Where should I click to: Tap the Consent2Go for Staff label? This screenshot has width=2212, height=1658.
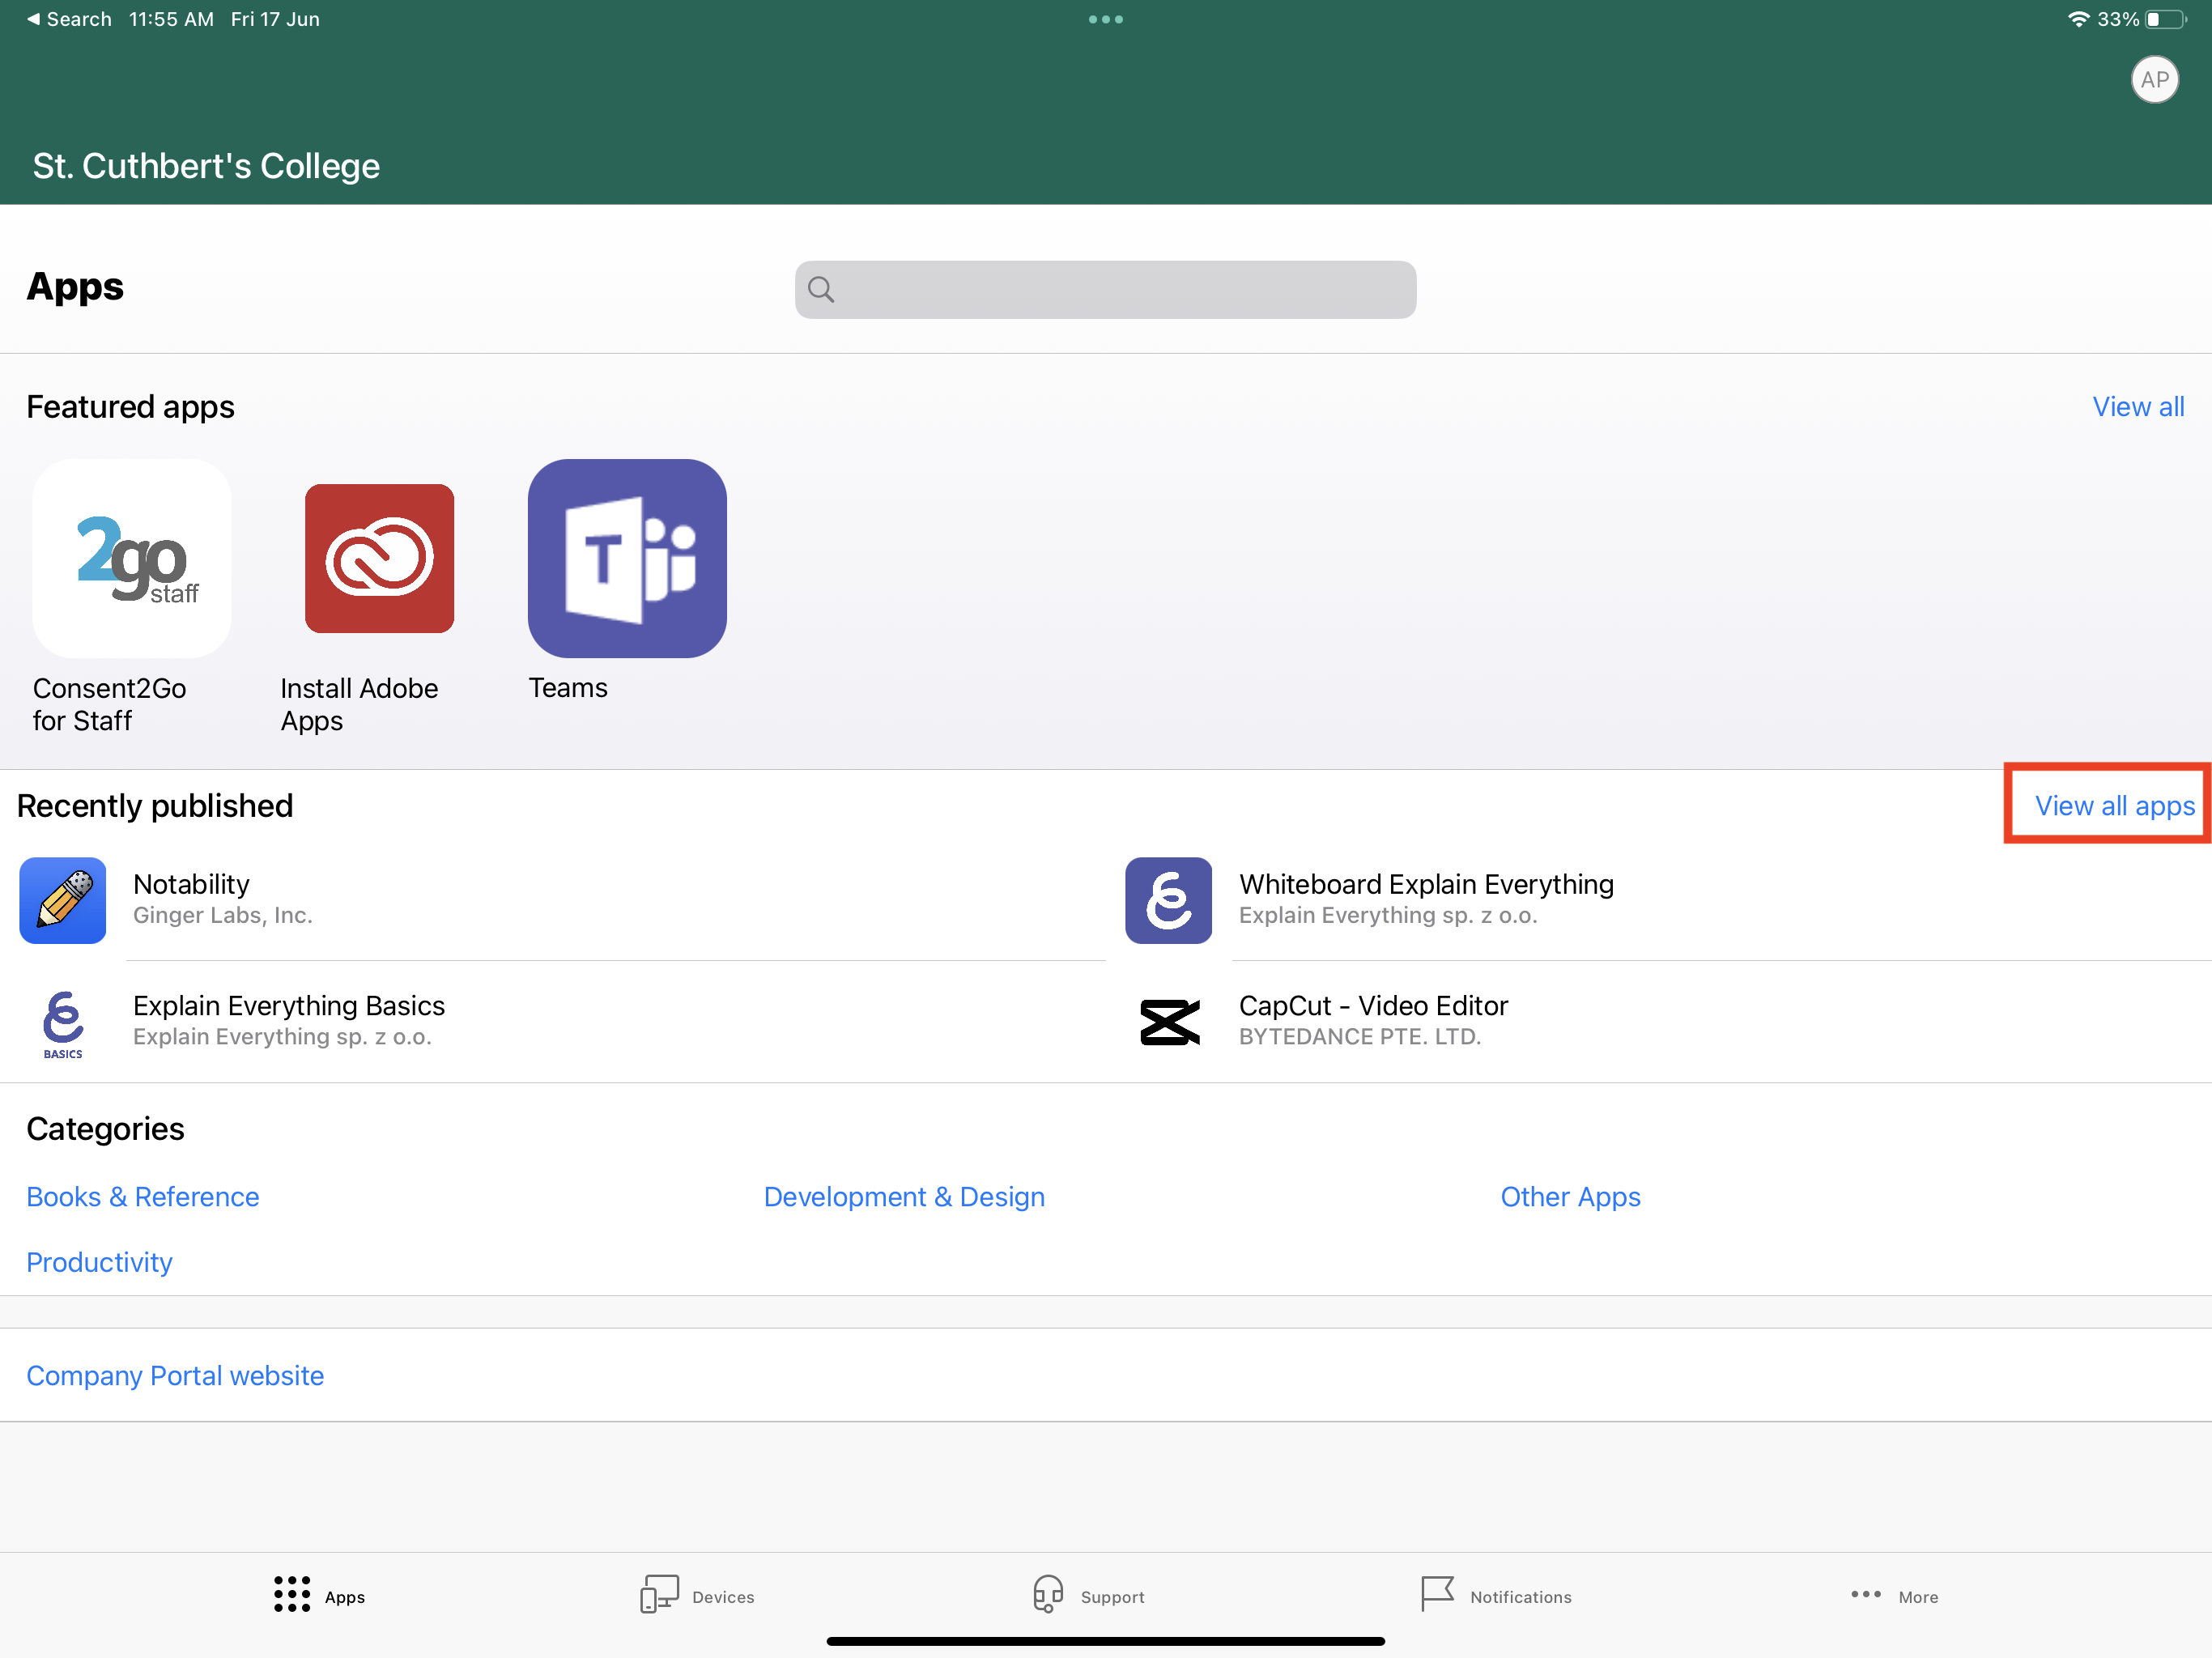coord(109,704)
